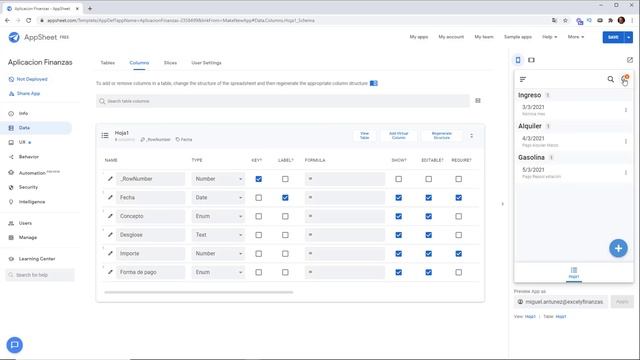Edit the Forma de pago column pencil icon
The image size is (640, 360).
coord(110,272)
